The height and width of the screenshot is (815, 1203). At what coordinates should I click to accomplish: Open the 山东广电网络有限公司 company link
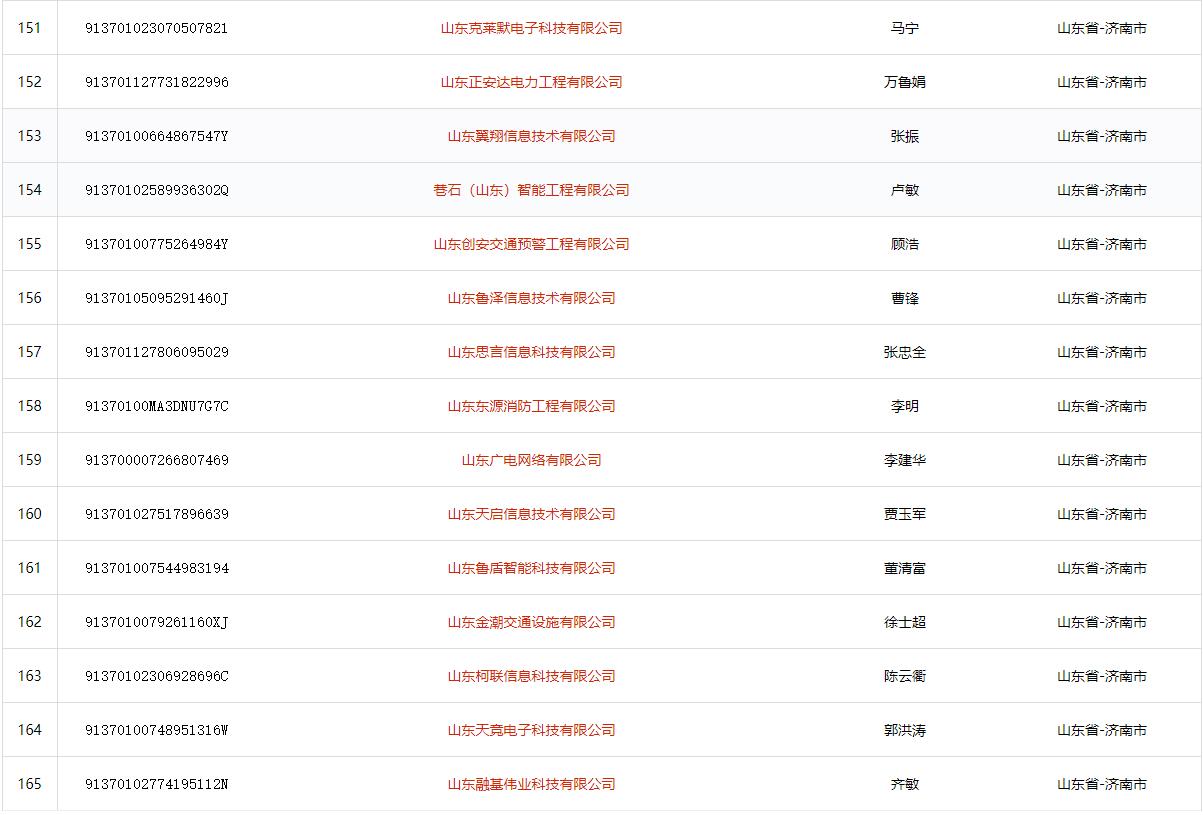531,460
